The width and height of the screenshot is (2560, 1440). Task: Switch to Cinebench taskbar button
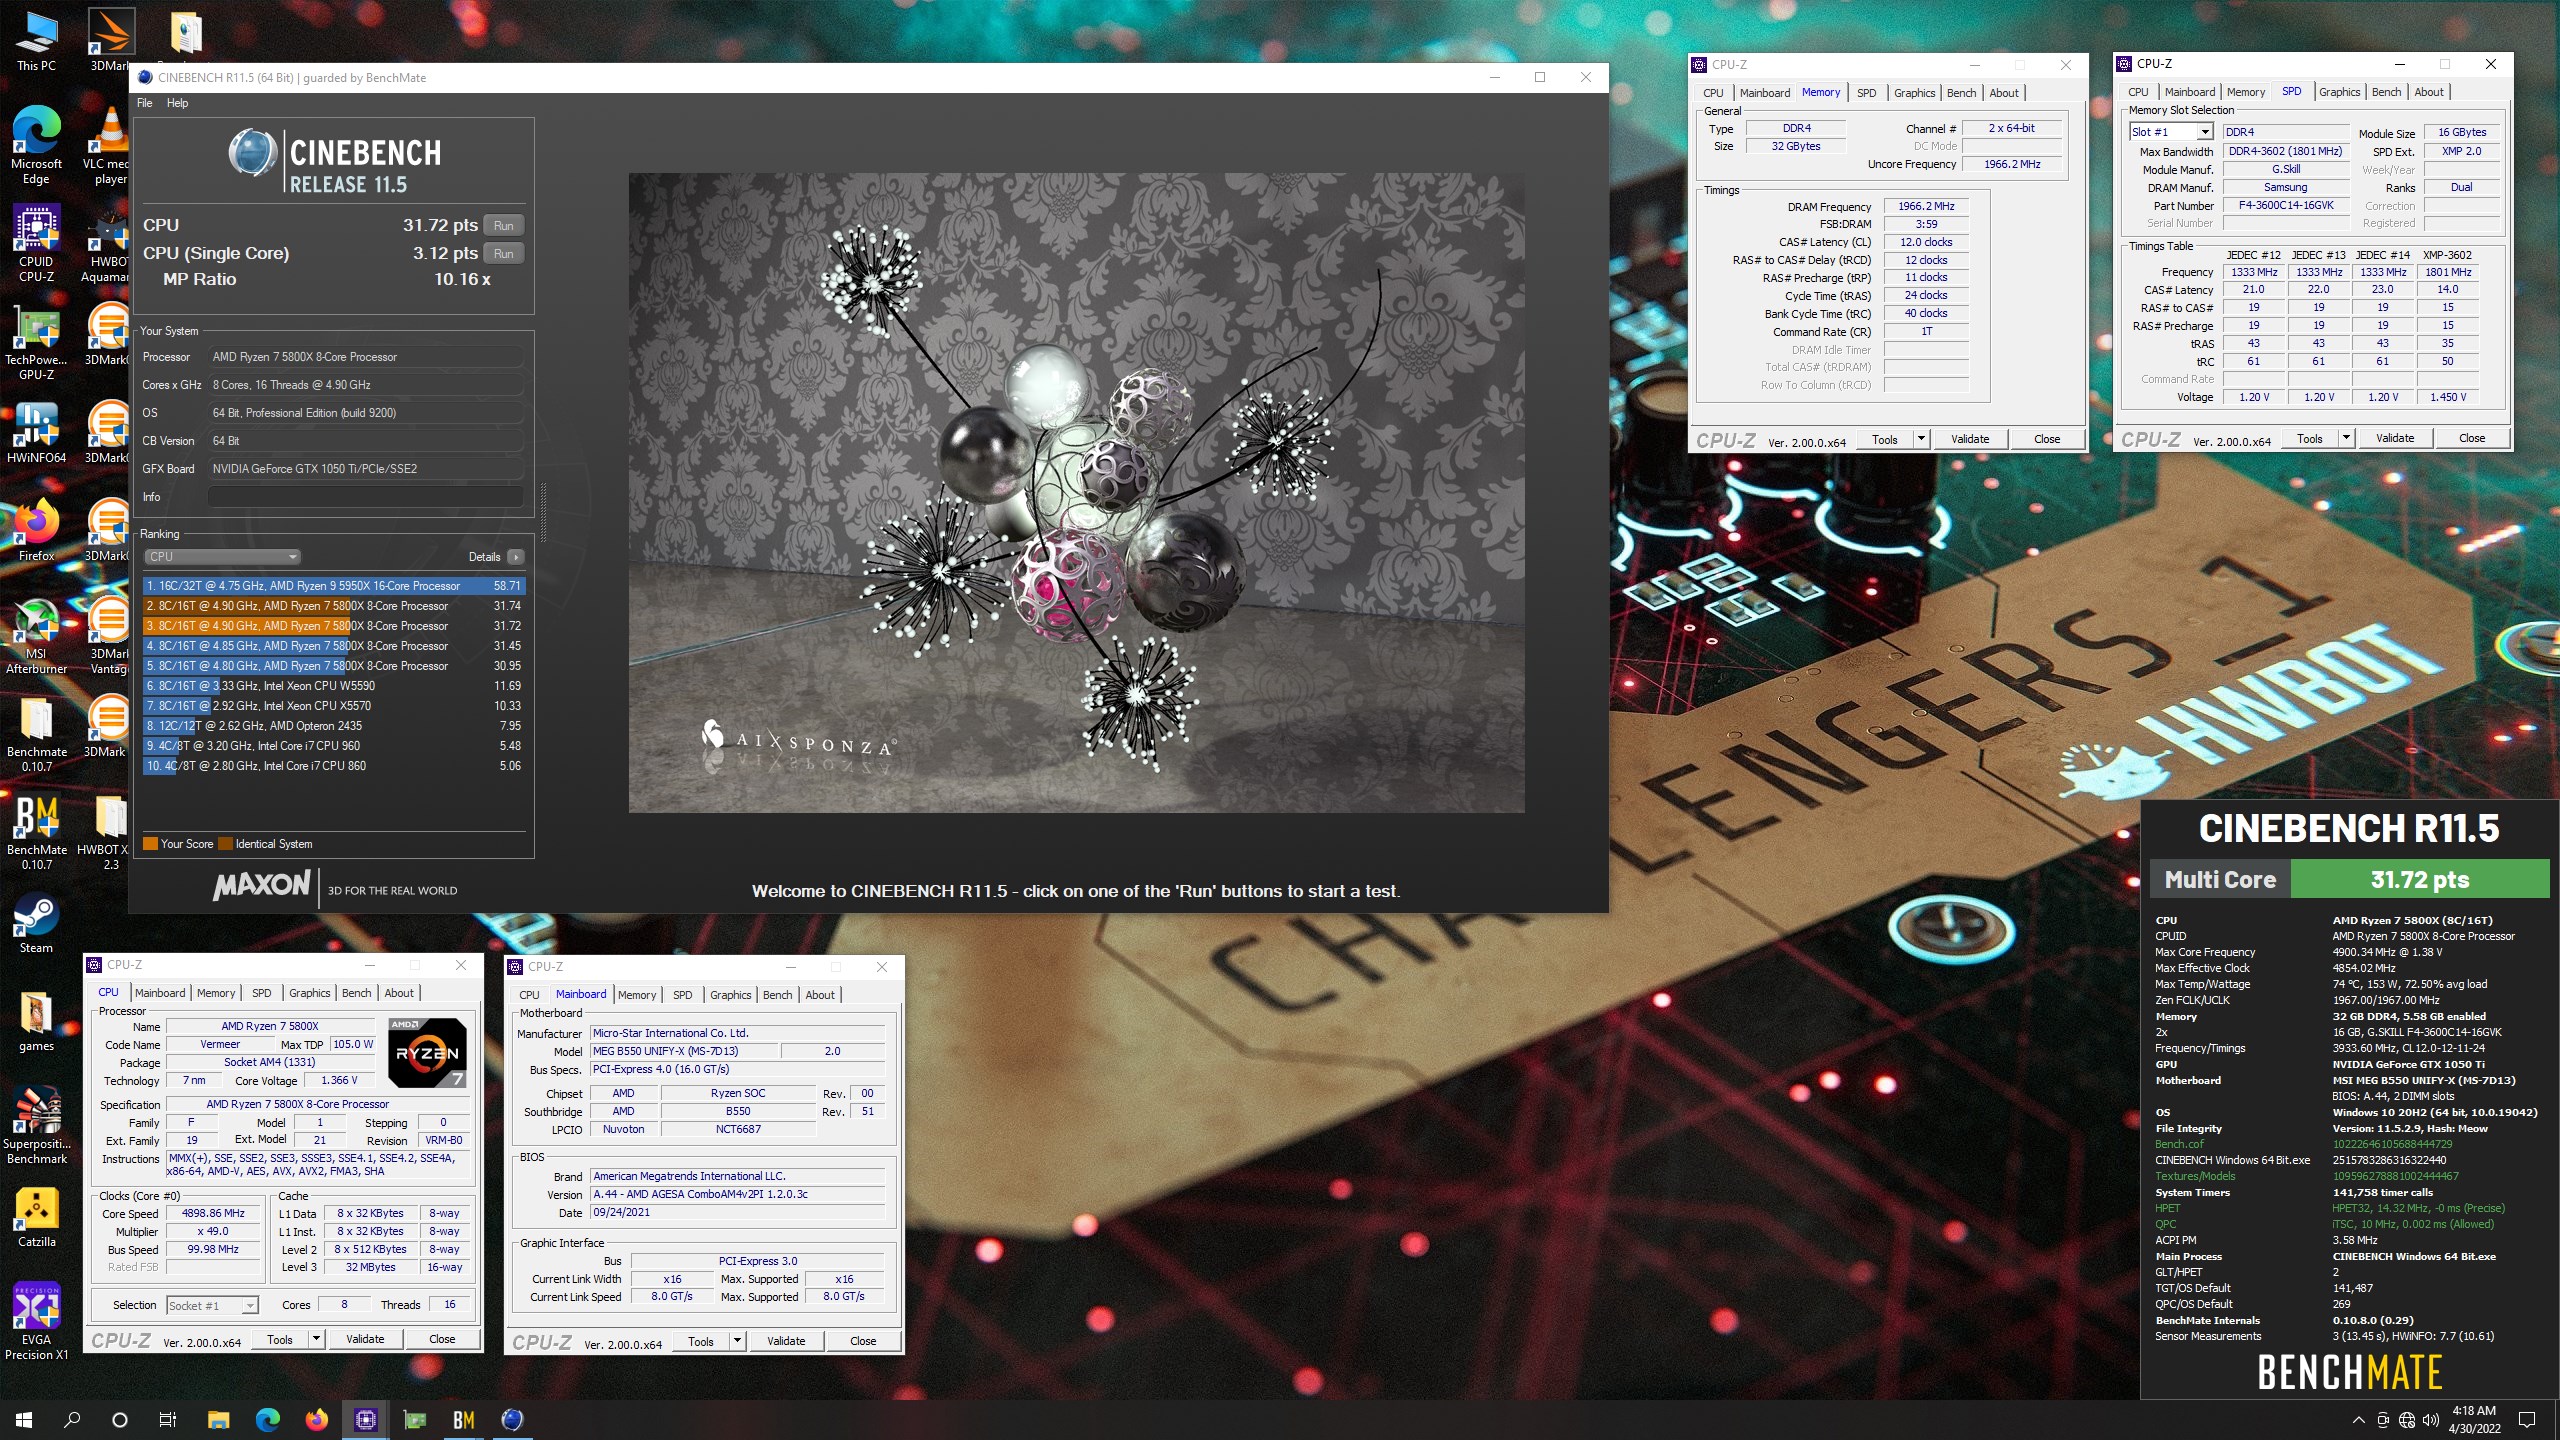(x=512, y=1419)
